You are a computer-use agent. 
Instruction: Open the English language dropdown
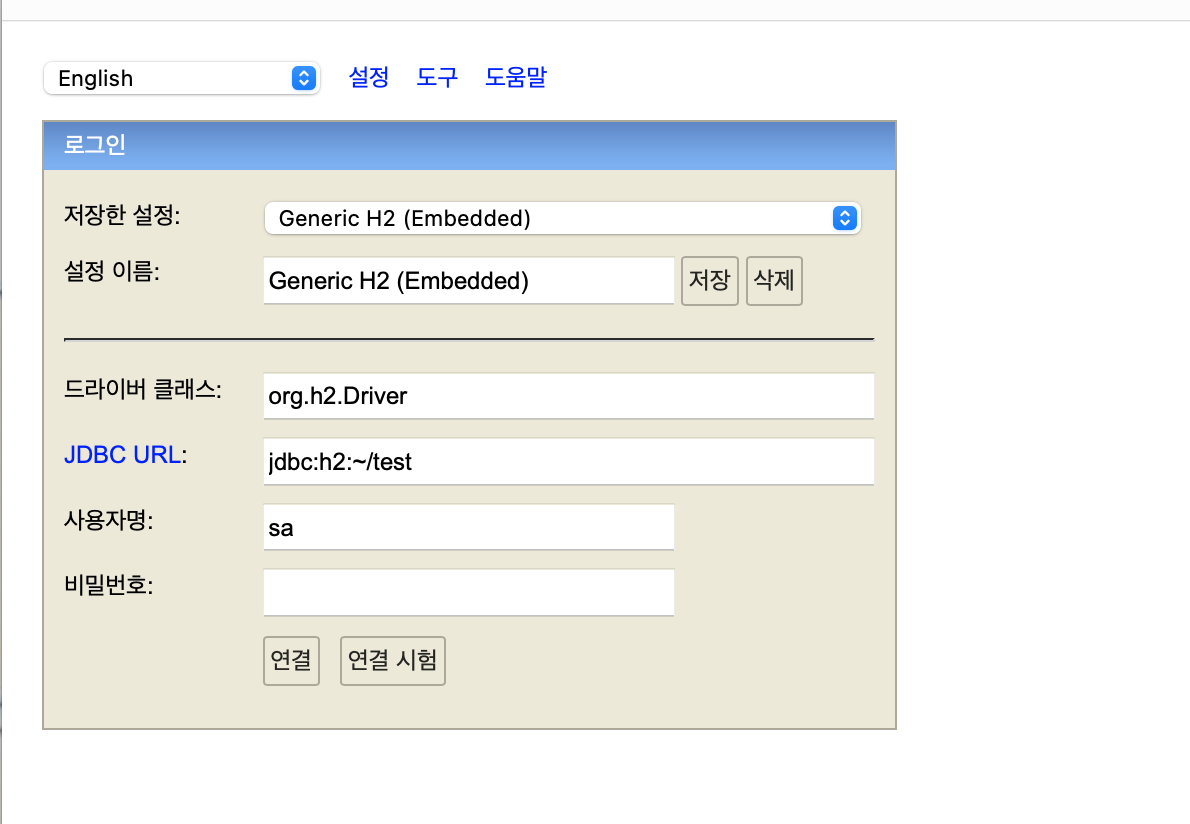tap(182, 78)
